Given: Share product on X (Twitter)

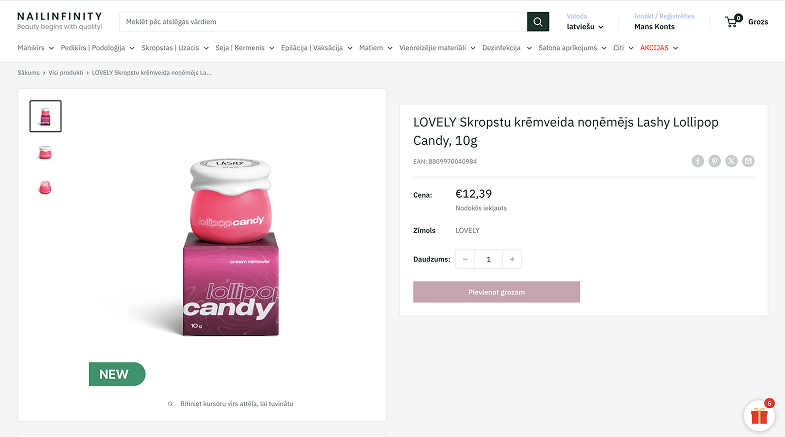Looking at the screenshot, I should [731, 161].
